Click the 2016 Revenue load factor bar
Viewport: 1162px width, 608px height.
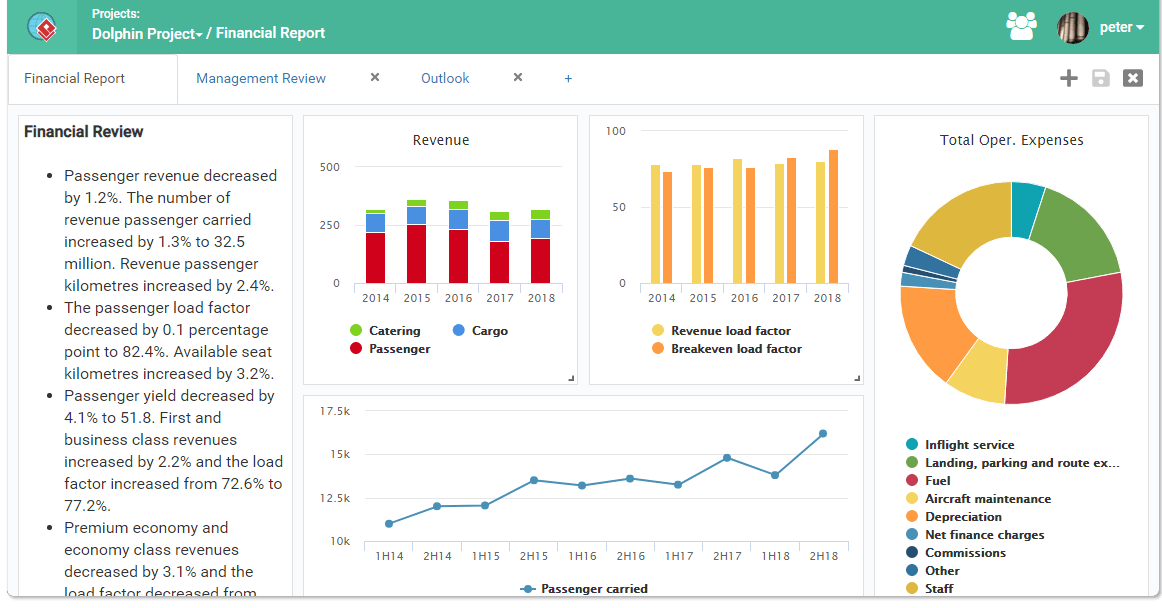point(737,221)
